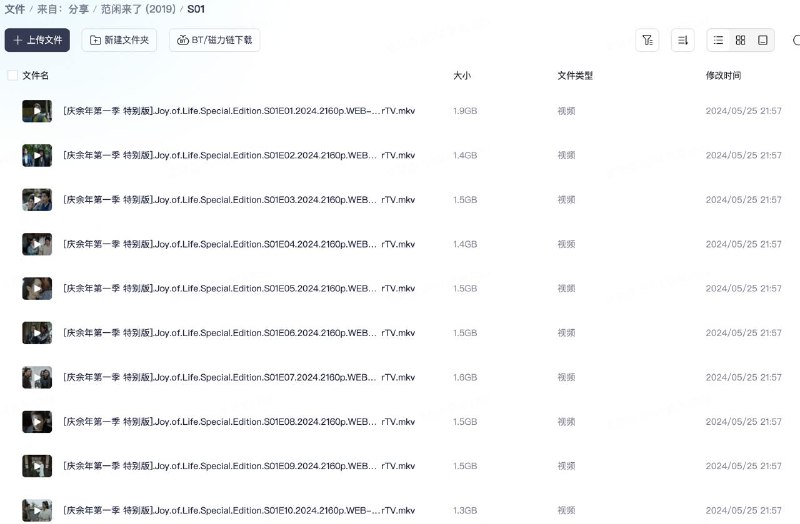Image resolution: width=800 pixels, height=524 pixels.
Task: Click the search icon at right edge
Action: (x=796, y=40)
